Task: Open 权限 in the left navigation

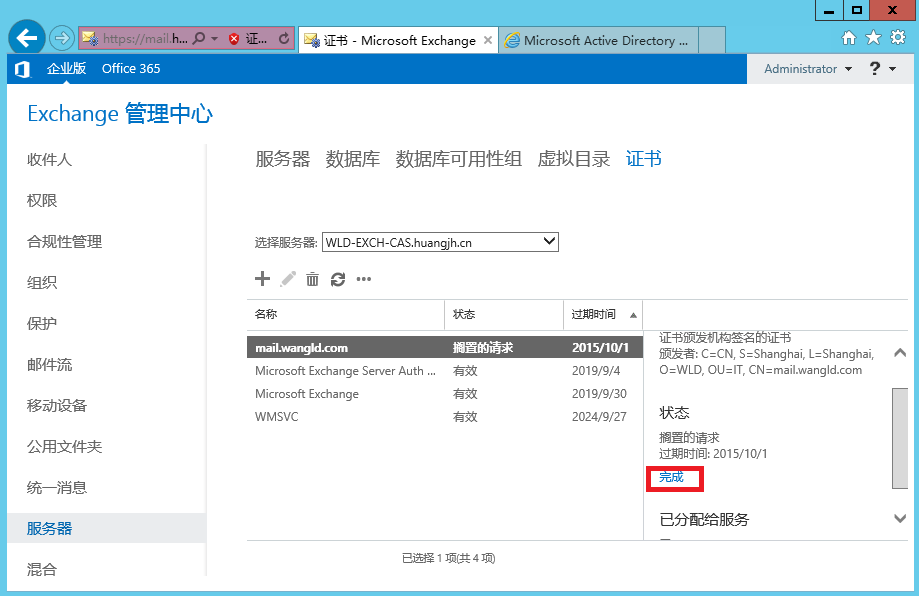Action: (42, 200)
